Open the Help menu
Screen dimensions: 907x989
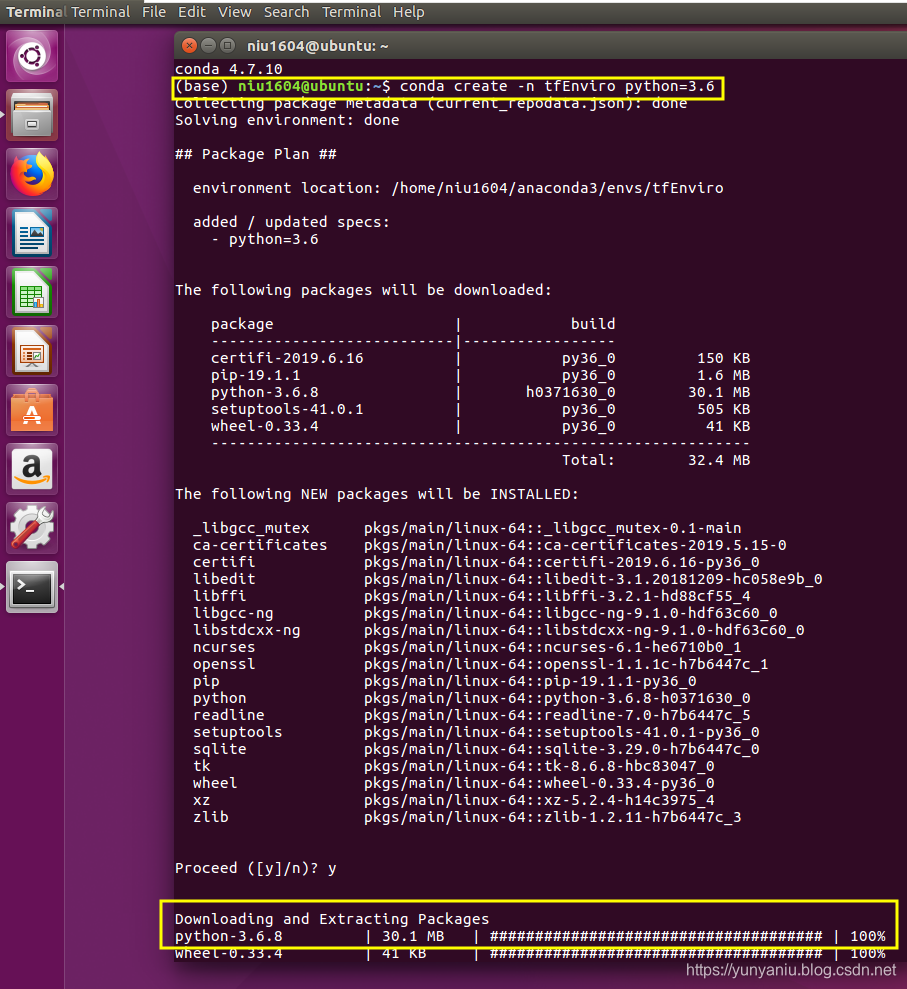click(408, 12)
